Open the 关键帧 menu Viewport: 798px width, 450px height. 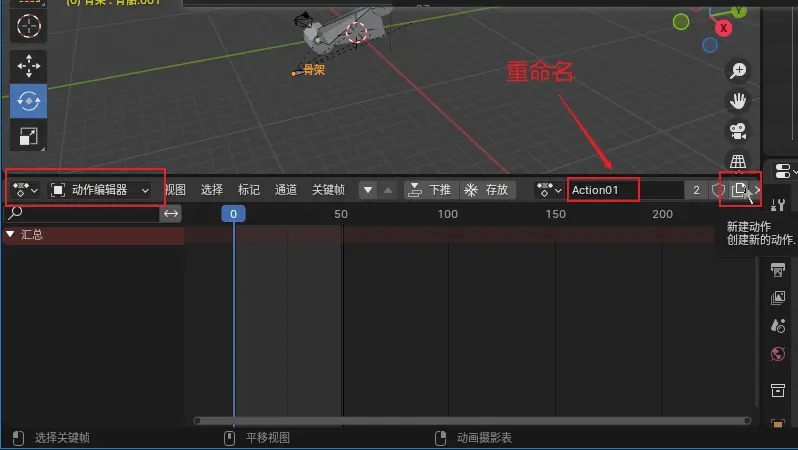(x=328, y=190)
